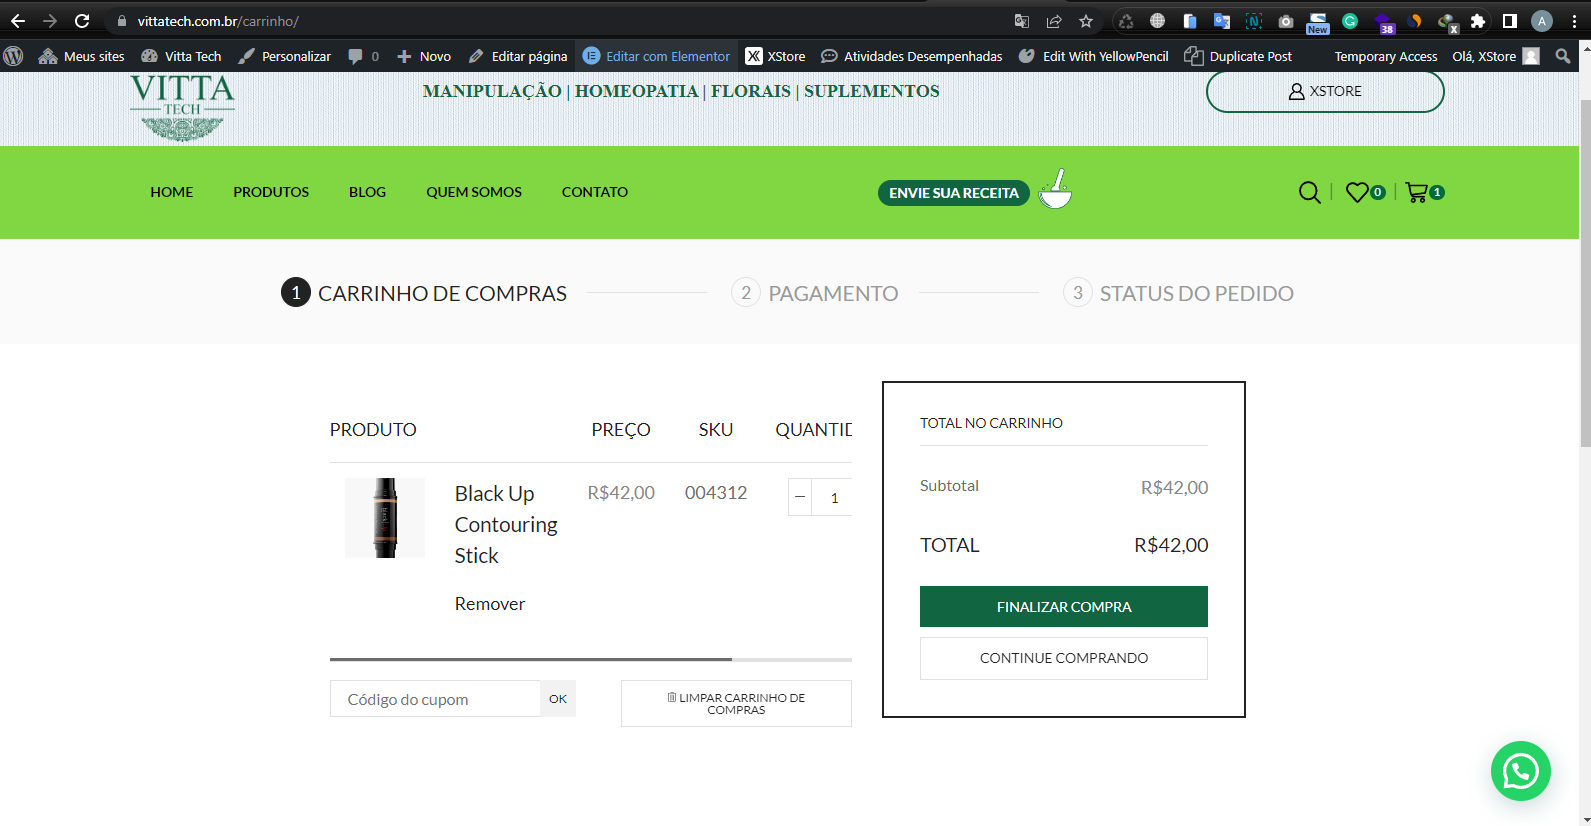Apply coupon with the OK button
This screenshot has width=1591, height=826.
click(x=558, y=699)
